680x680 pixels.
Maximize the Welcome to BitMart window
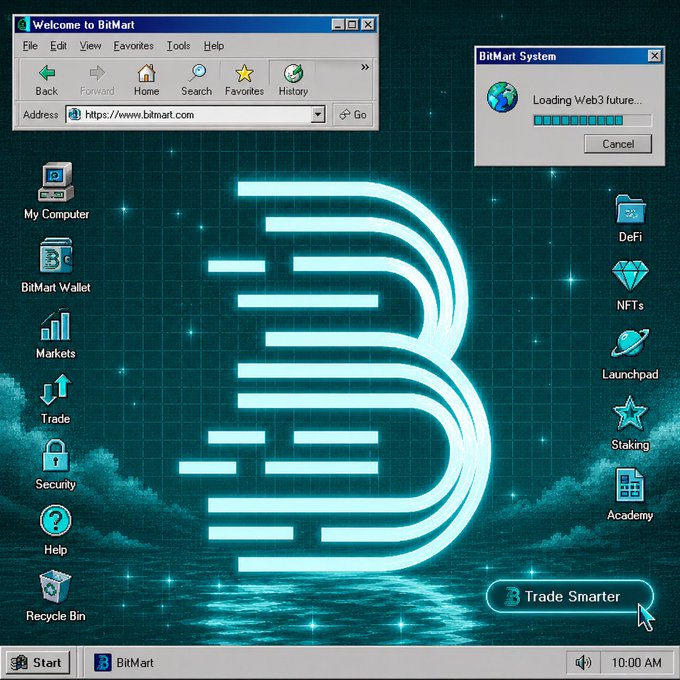pyautogui.click(x=352, y=25)
